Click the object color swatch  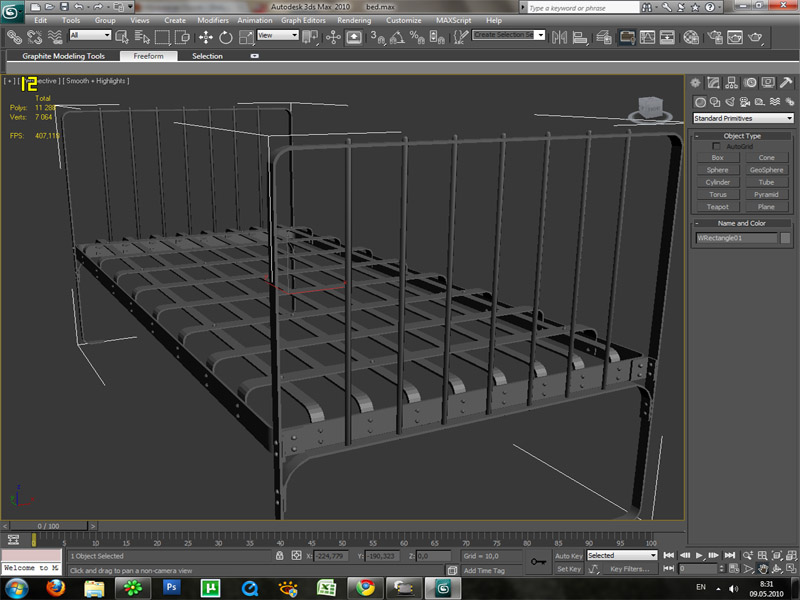point(785,238)
